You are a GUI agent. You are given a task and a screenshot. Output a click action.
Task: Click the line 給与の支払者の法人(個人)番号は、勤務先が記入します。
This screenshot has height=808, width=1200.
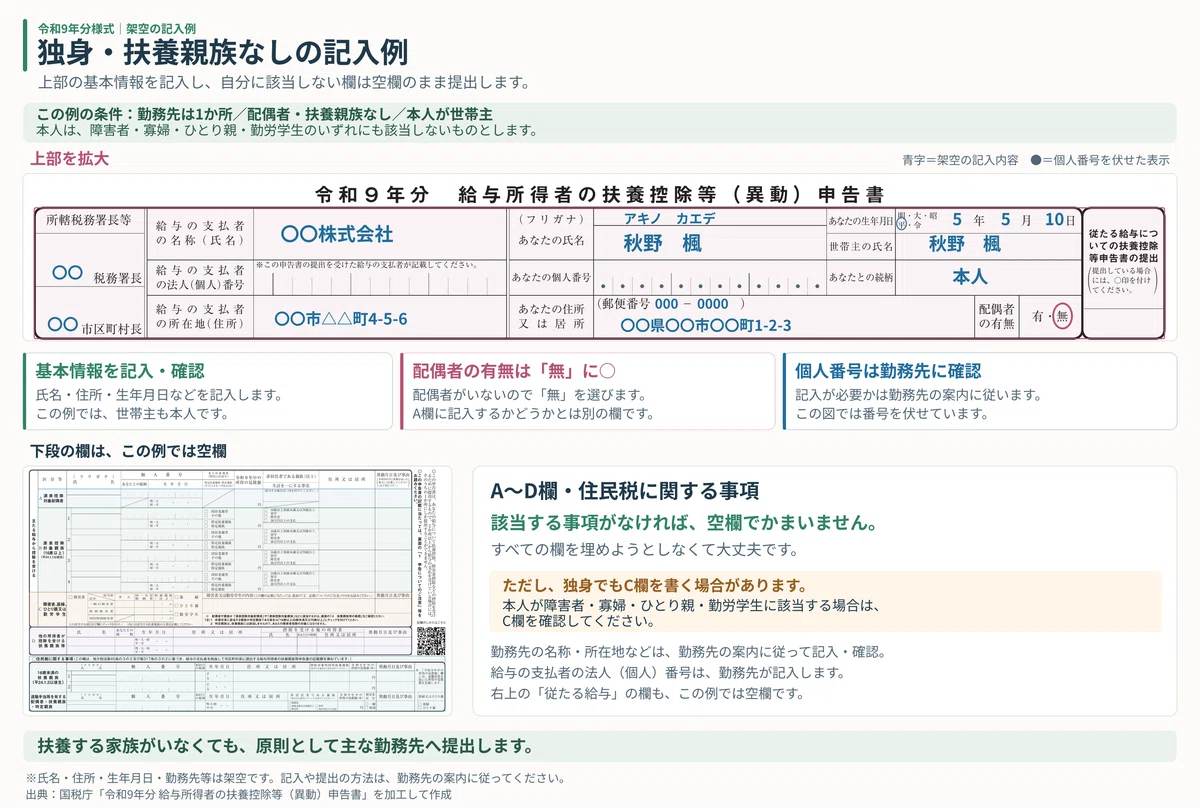(670, 672)
